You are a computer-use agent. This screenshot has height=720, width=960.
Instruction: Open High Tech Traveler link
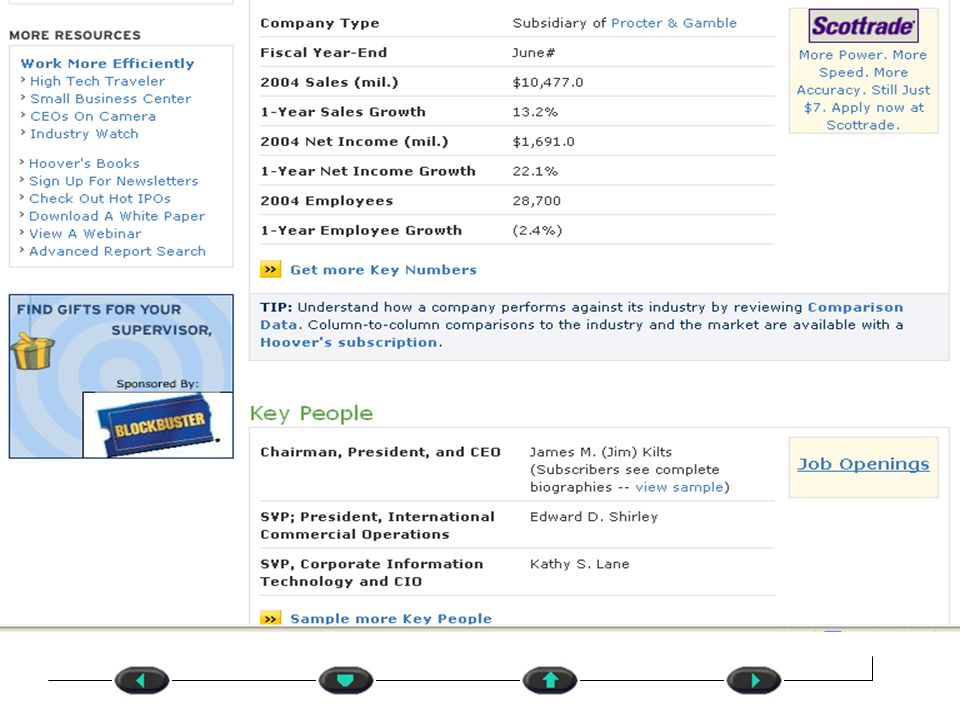point(97,81)
